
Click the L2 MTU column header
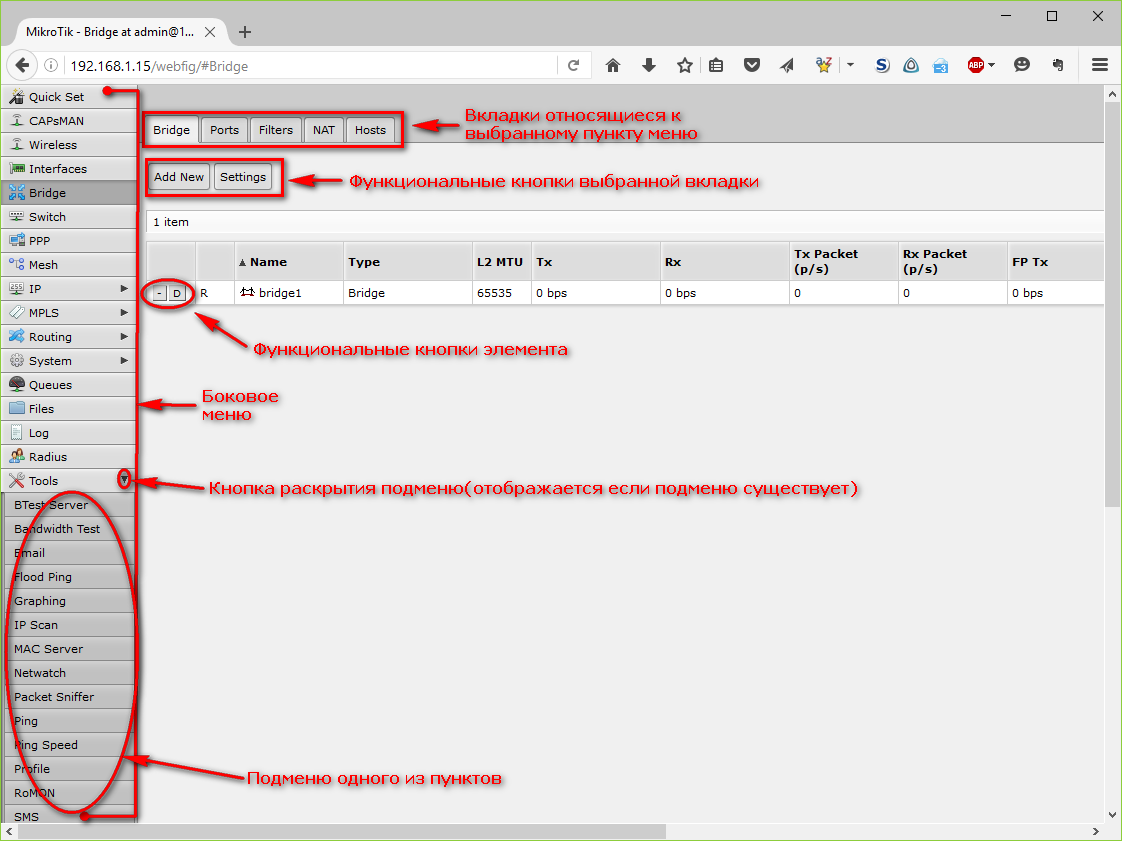(x=499, y=262)
